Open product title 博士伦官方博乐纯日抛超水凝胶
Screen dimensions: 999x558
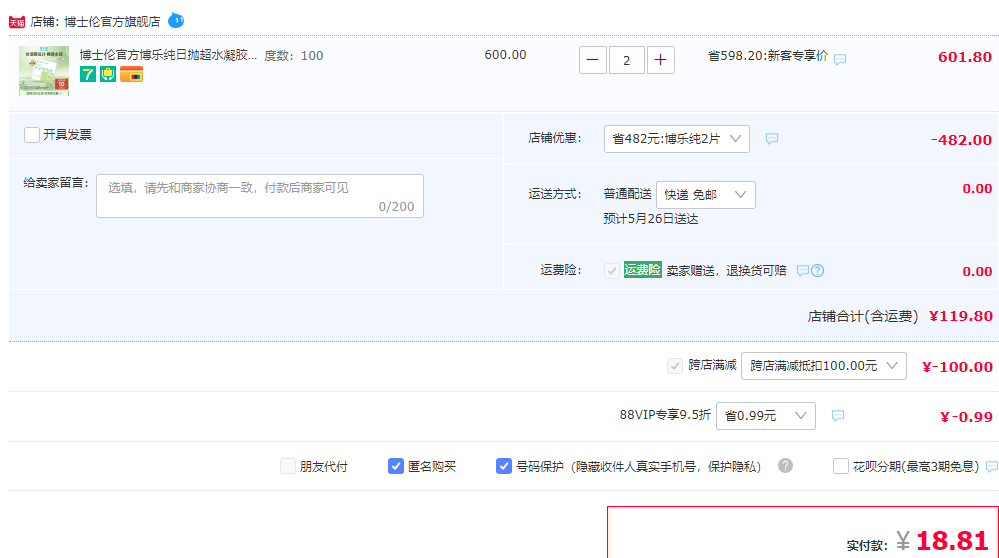[168, 55]
